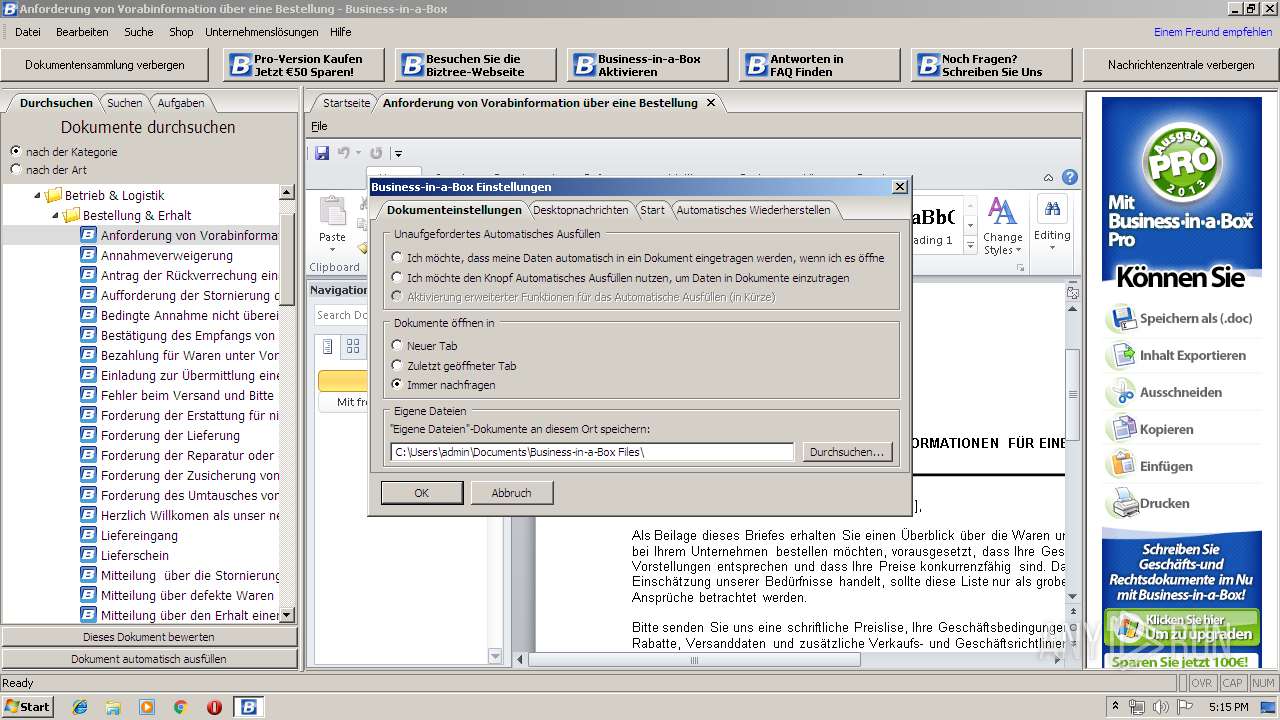Save document via quick access floppy icon
This screenshot has width=1280, height=720.
click(x=322, y=153)
